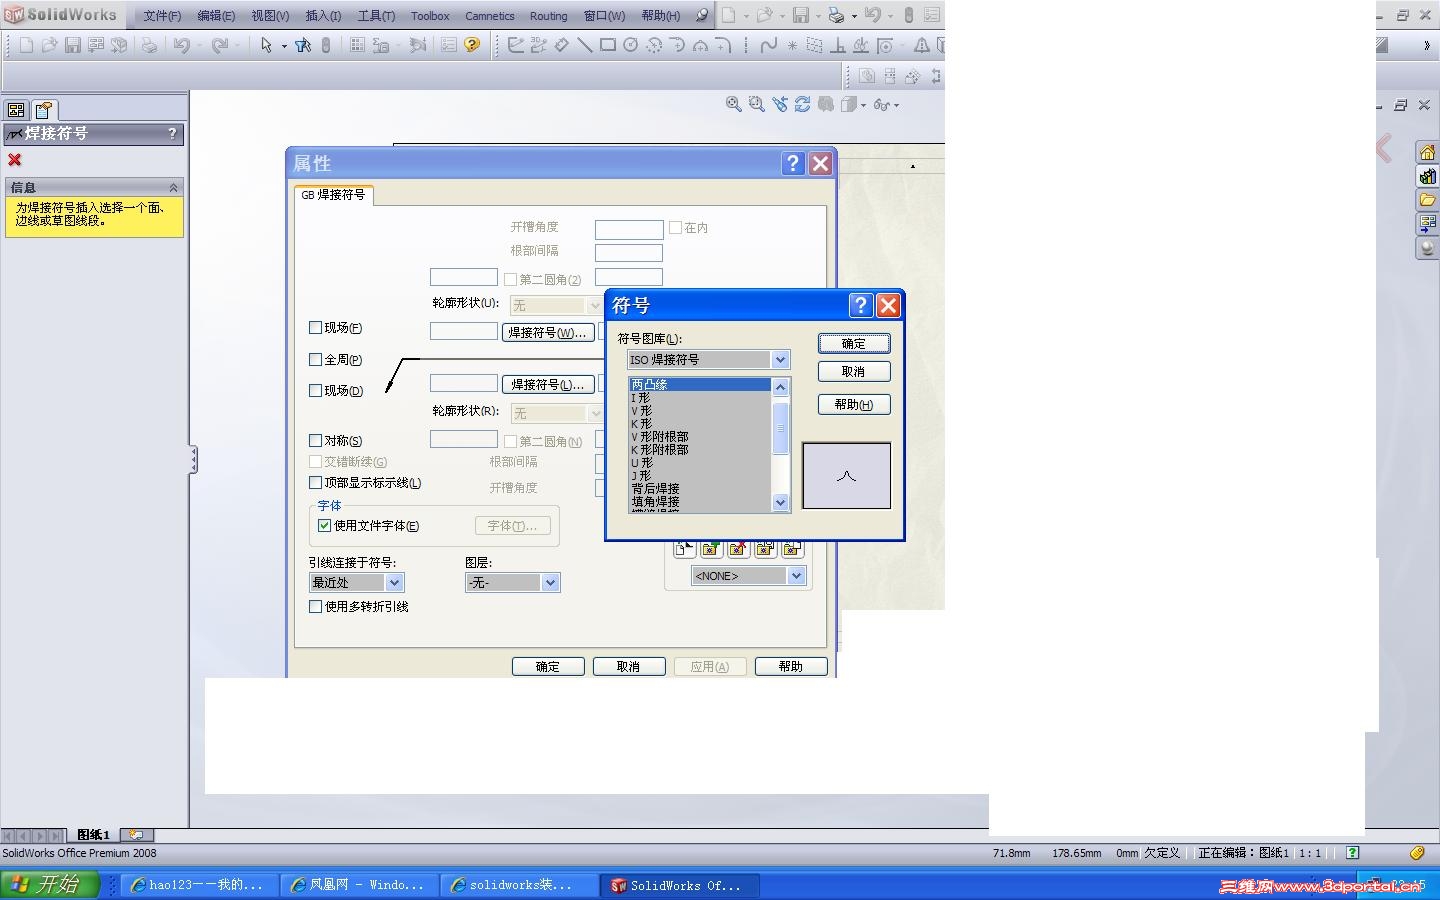Collapse the 信息 section

click(173, 188)
